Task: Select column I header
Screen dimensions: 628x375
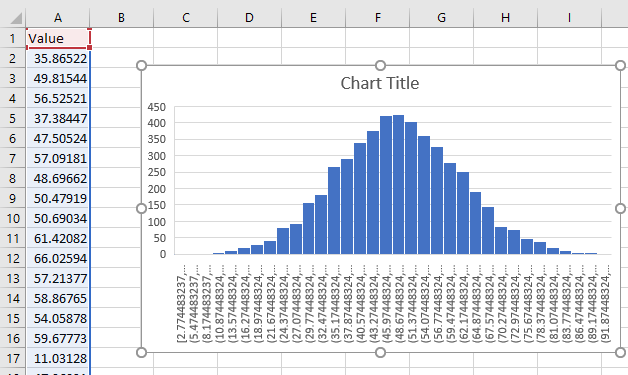Action: coord(569,18)
